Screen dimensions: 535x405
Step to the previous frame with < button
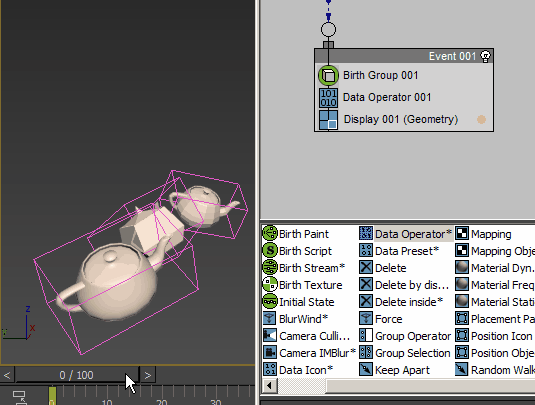7,375
